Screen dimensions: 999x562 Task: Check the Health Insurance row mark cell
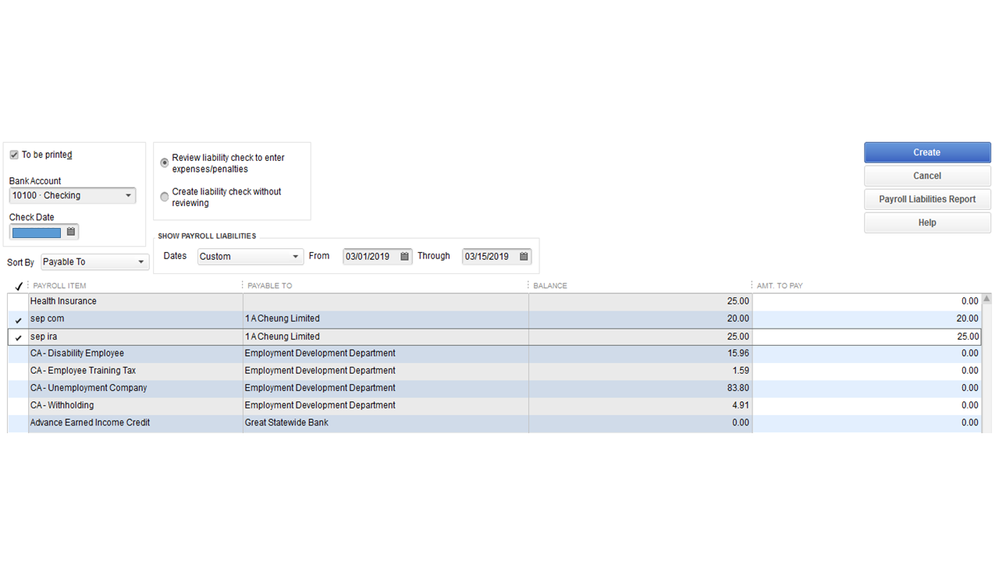click(x=18, y=301)
